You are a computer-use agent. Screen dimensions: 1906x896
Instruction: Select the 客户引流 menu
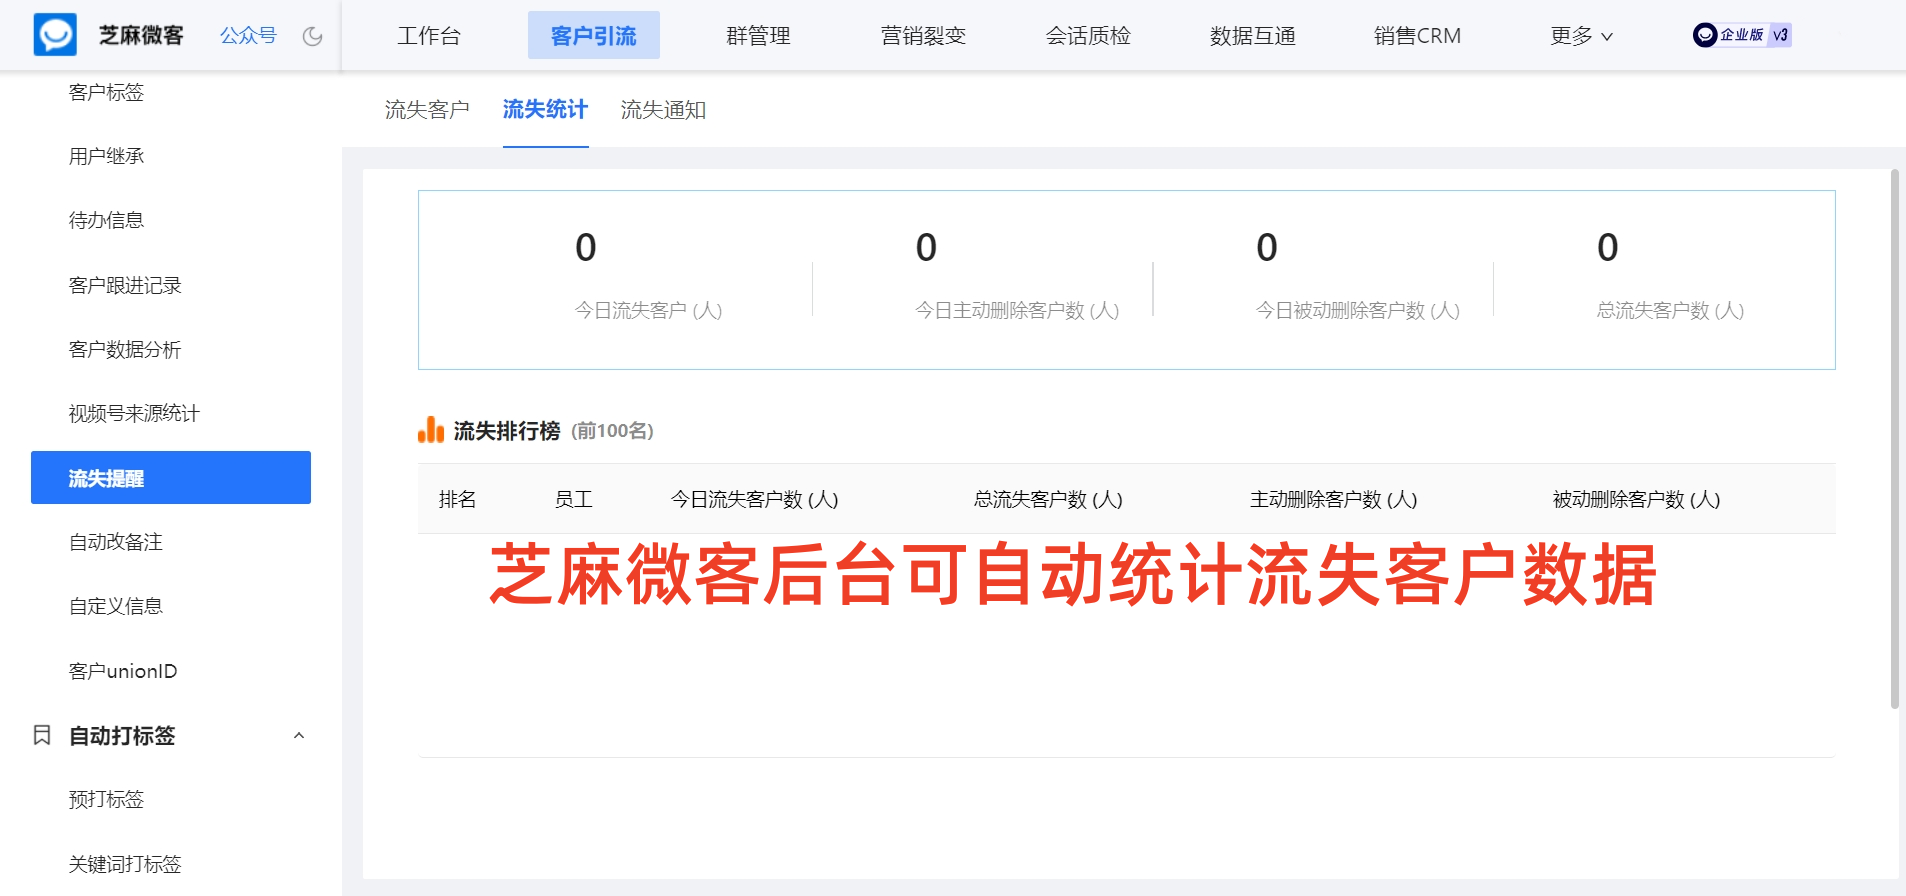[594, 36]
